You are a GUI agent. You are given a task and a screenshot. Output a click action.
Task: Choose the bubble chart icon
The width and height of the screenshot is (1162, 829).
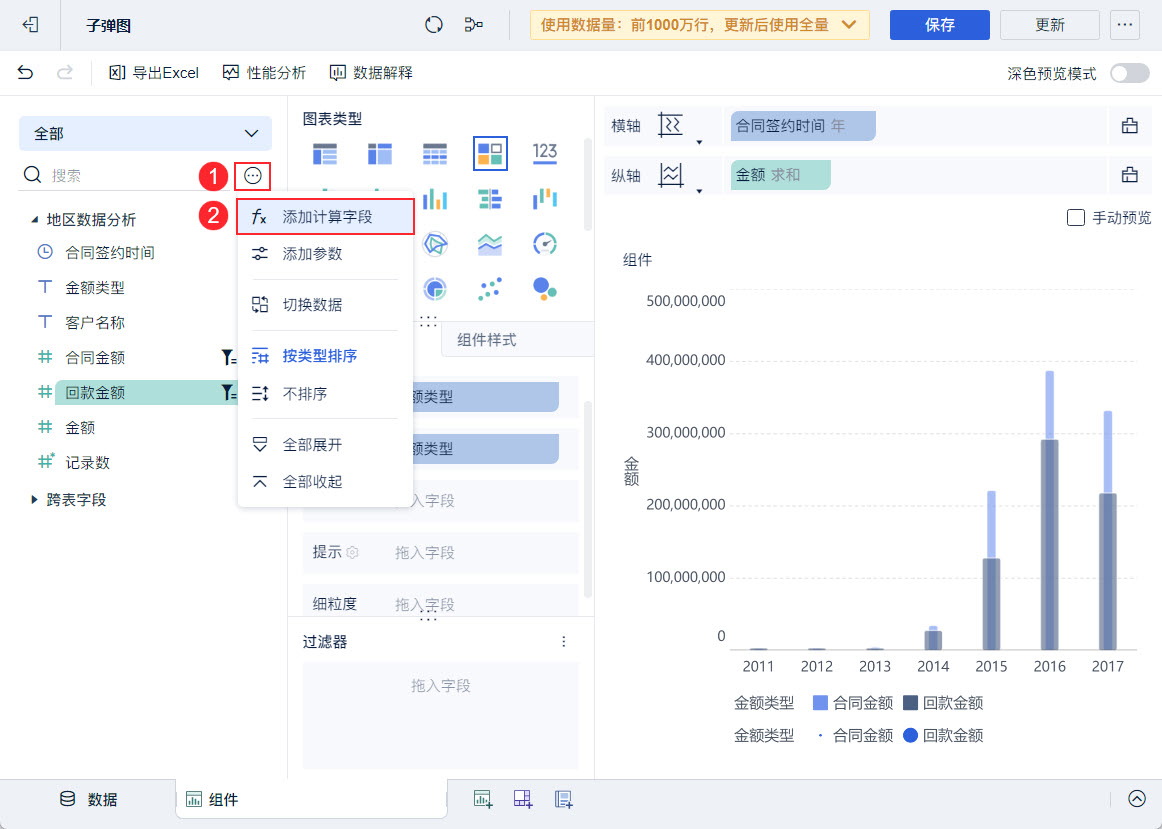tap(545, 288)
